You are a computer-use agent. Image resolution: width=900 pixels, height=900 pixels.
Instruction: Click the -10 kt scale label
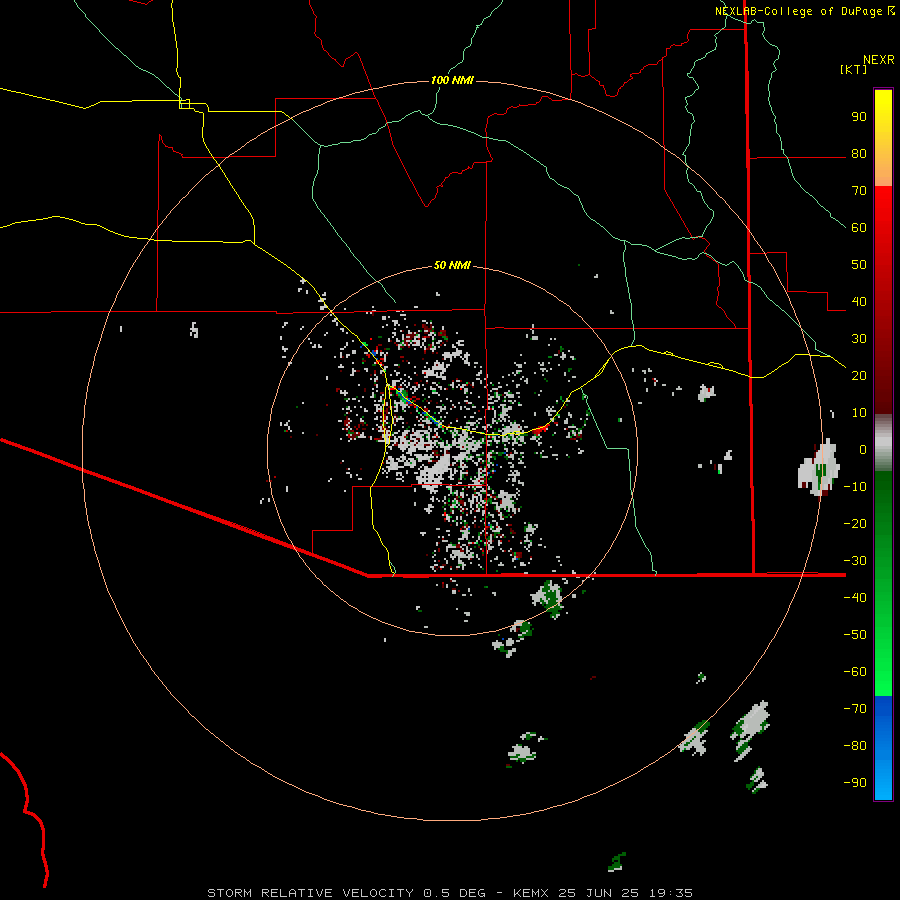[855, 487]
